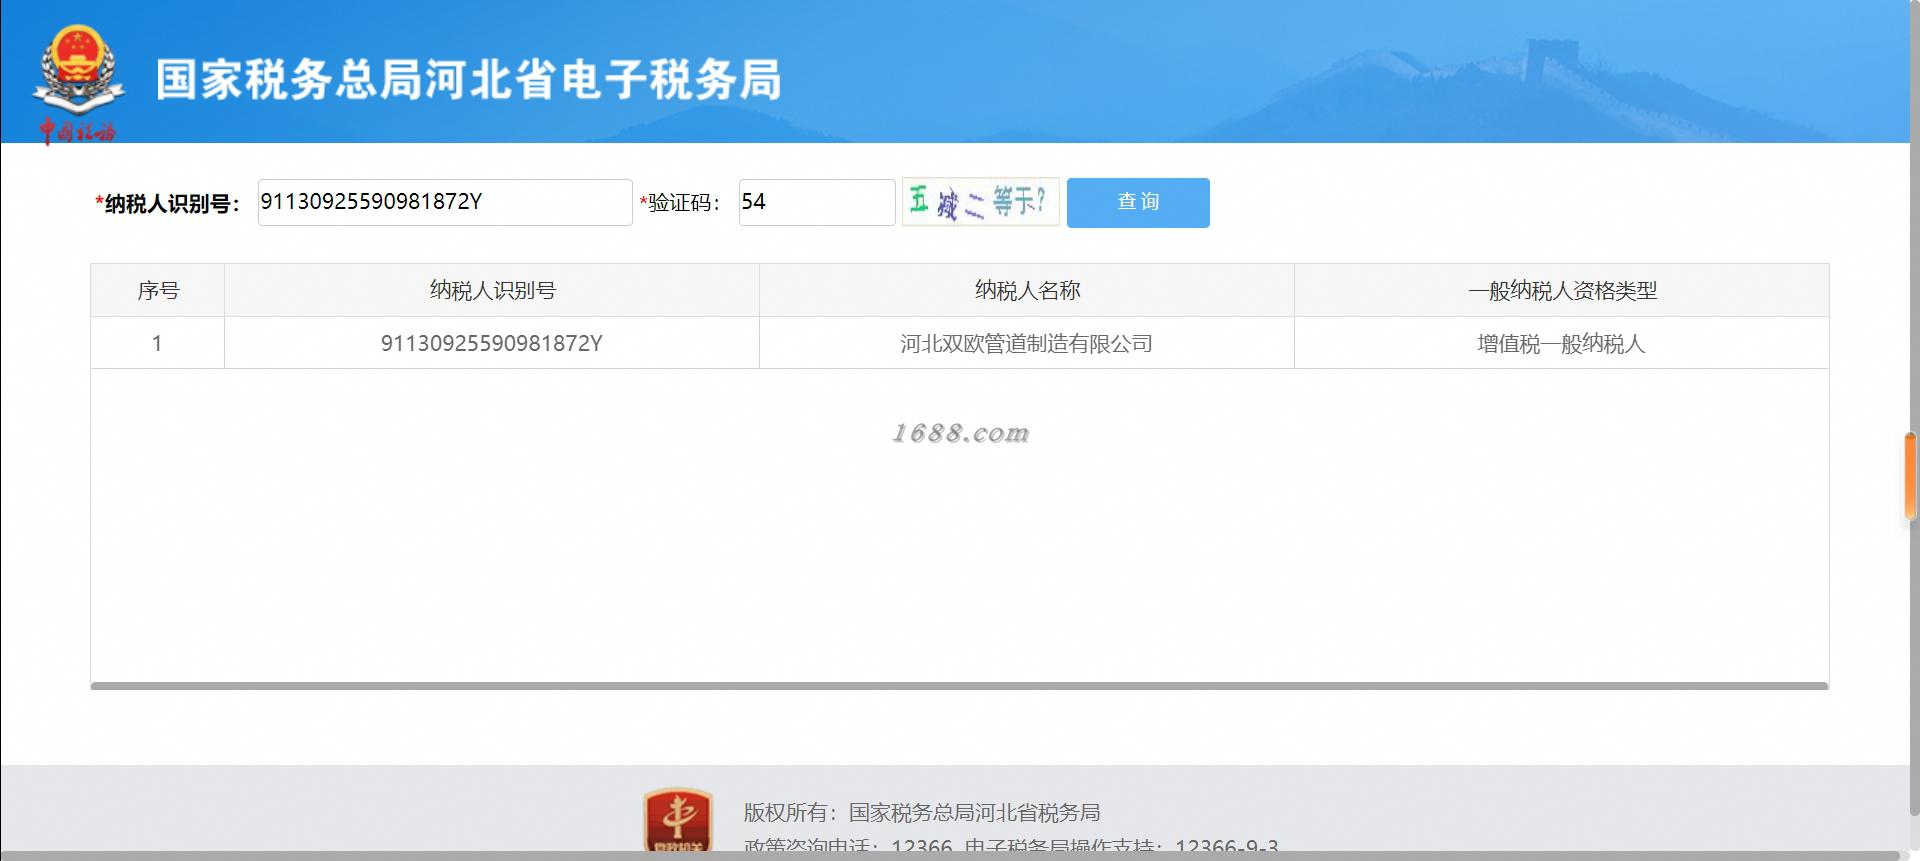1920x861 pixels.
Task: Click the *验证码 field label
Action: [680, 203]
